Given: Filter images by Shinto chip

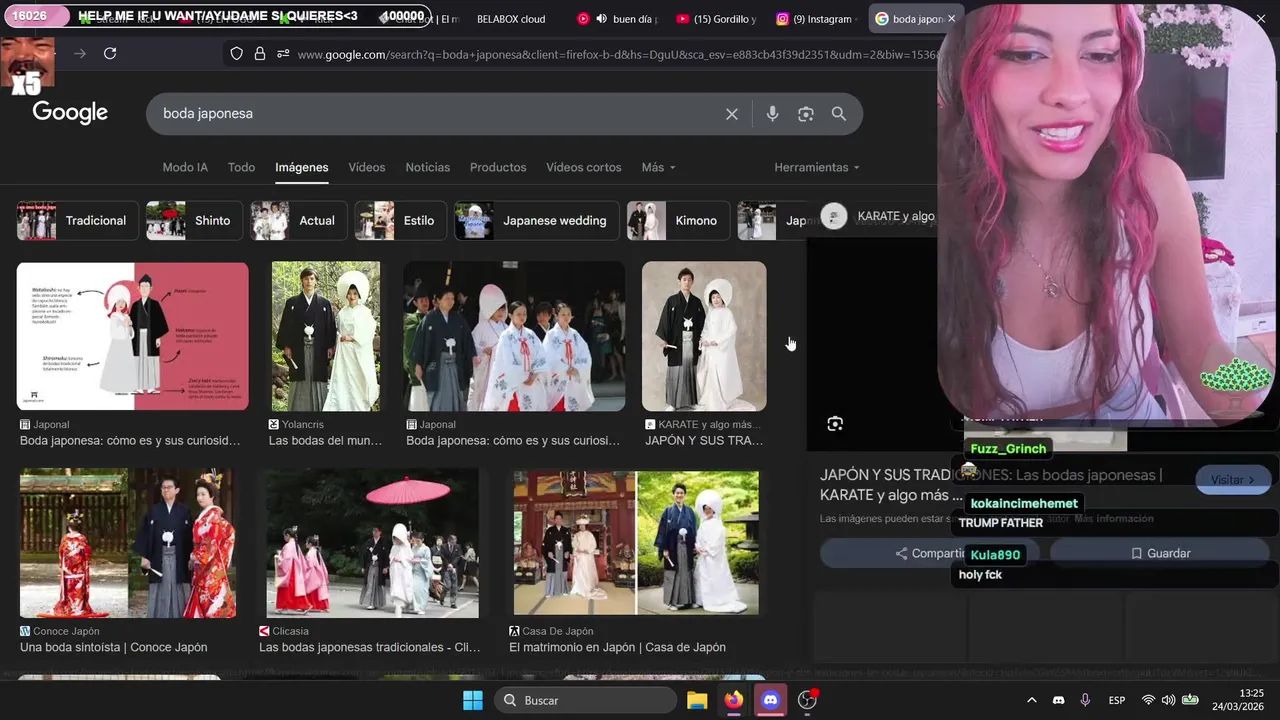Looking at the screenshot, I should pyautogui.click(x=193, y=221).
